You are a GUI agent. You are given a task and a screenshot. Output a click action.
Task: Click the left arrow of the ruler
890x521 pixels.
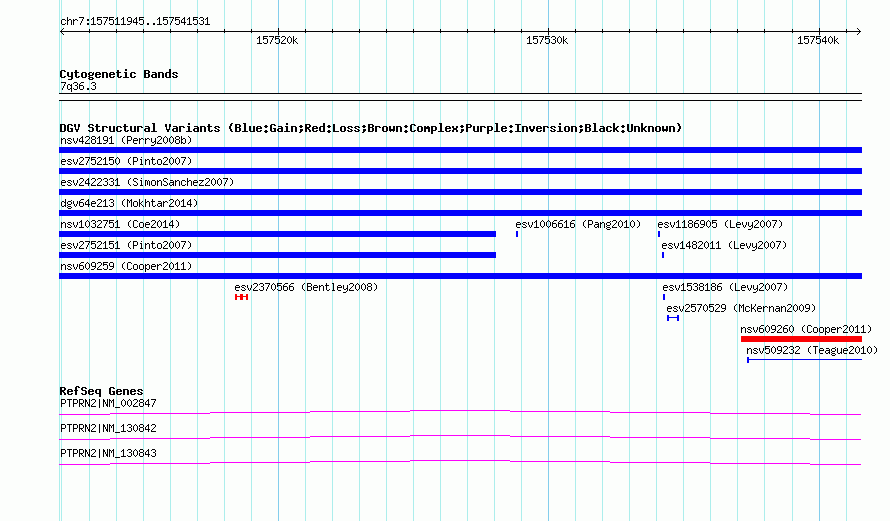click(x=62, y=32)
